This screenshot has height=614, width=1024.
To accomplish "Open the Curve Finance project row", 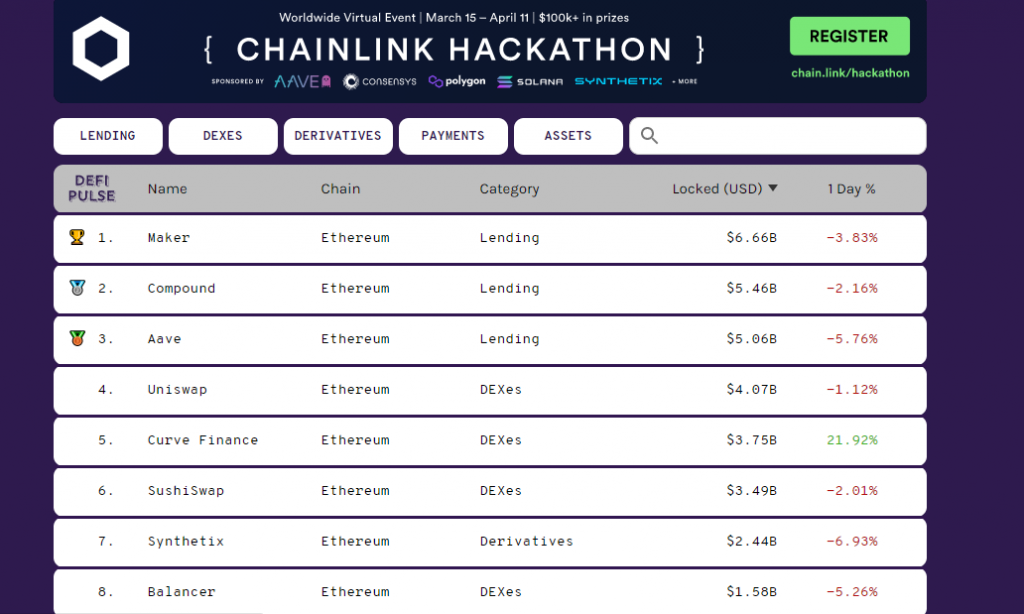I will pos(203,440).
